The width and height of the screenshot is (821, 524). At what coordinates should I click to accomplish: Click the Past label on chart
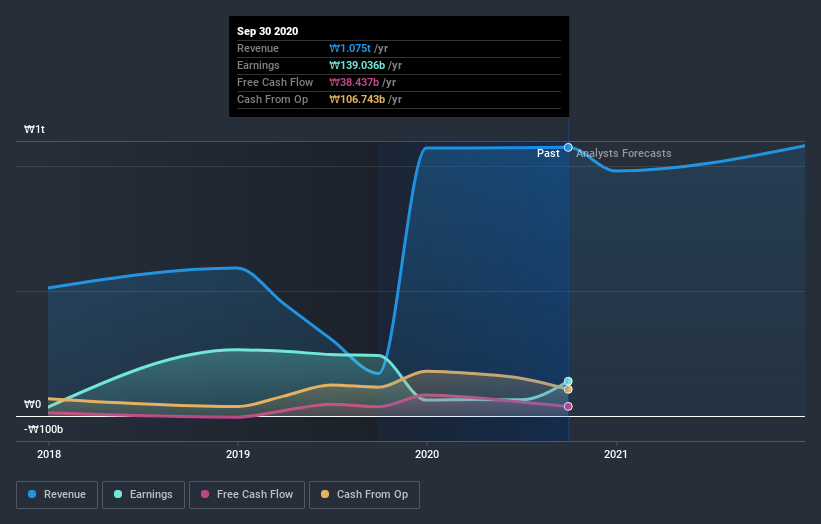point(548,153)
